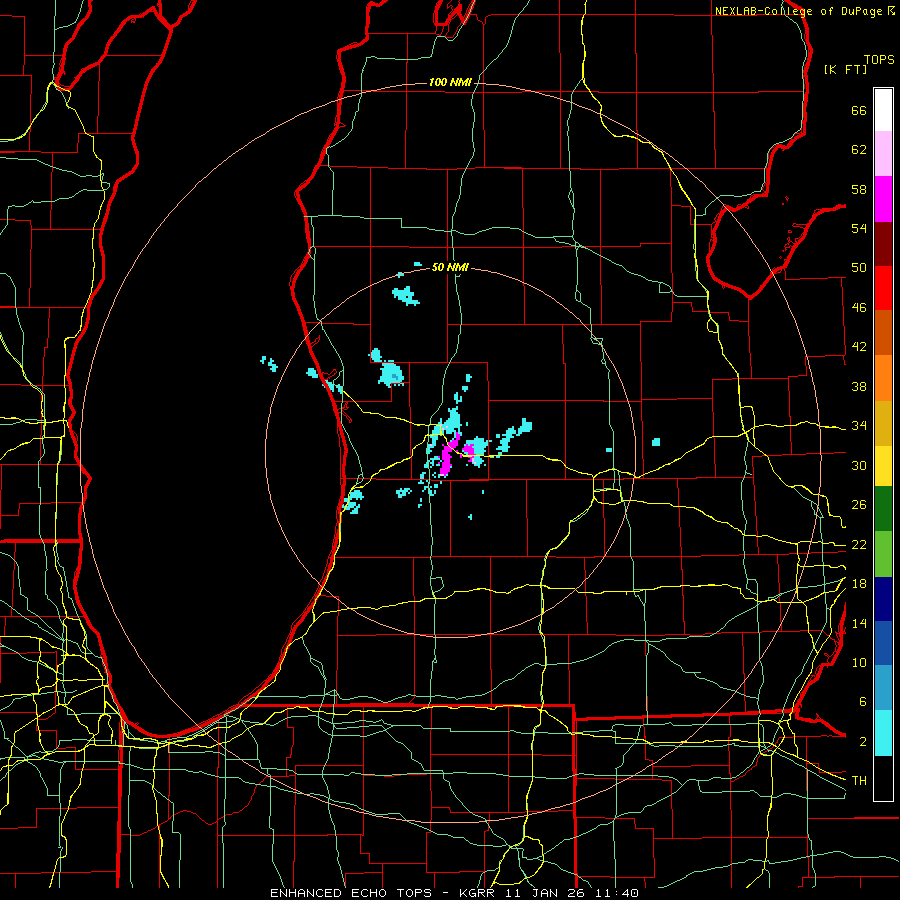
Task: Select the cyan legend swatch
Action: [x=883, y=733]
